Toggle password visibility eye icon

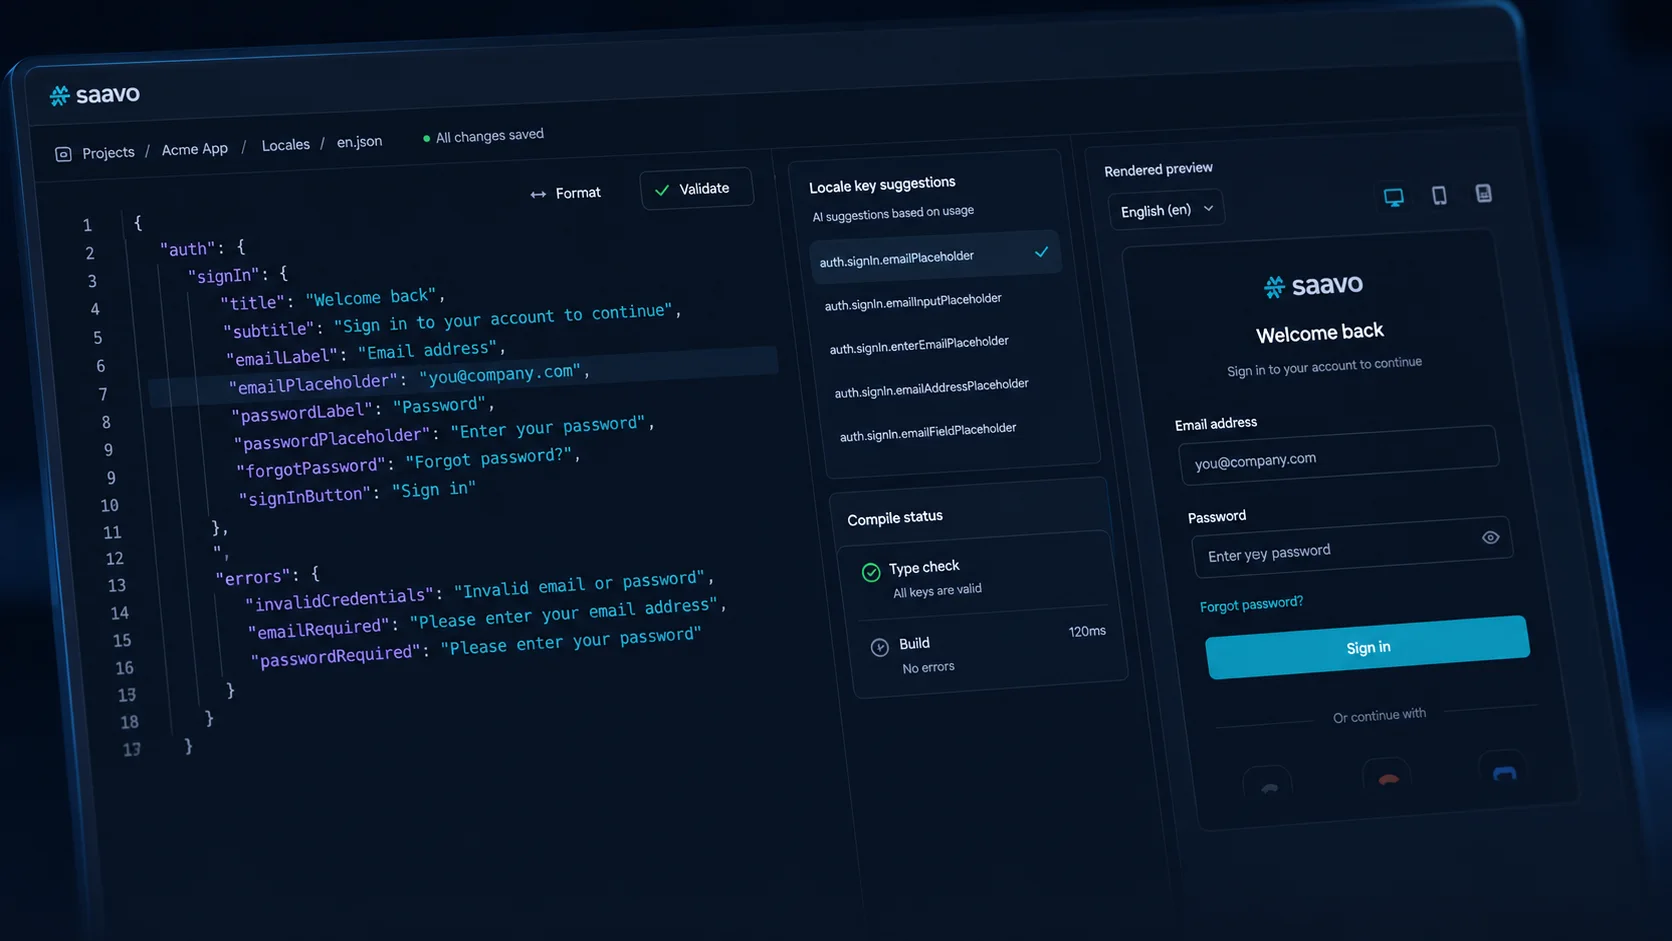tap(1490, 537)
